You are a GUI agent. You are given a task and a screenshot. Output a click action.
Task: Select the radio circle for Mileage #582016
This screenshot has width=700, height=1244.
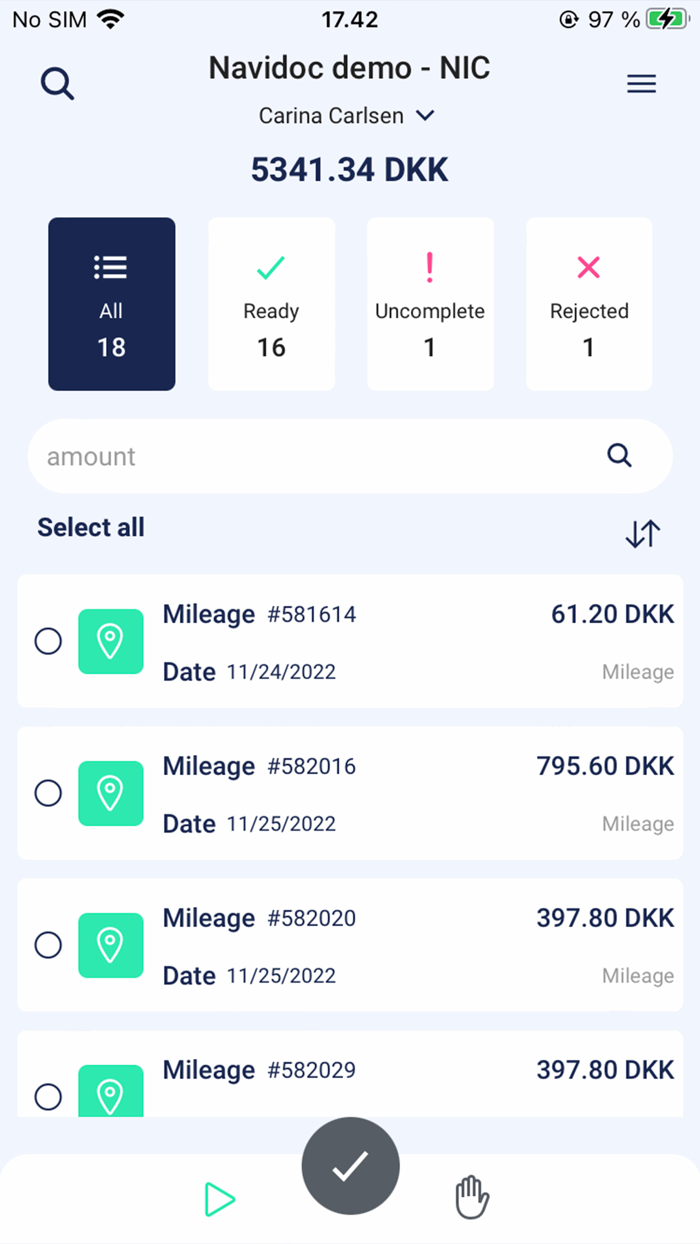(x=48, y=793)
